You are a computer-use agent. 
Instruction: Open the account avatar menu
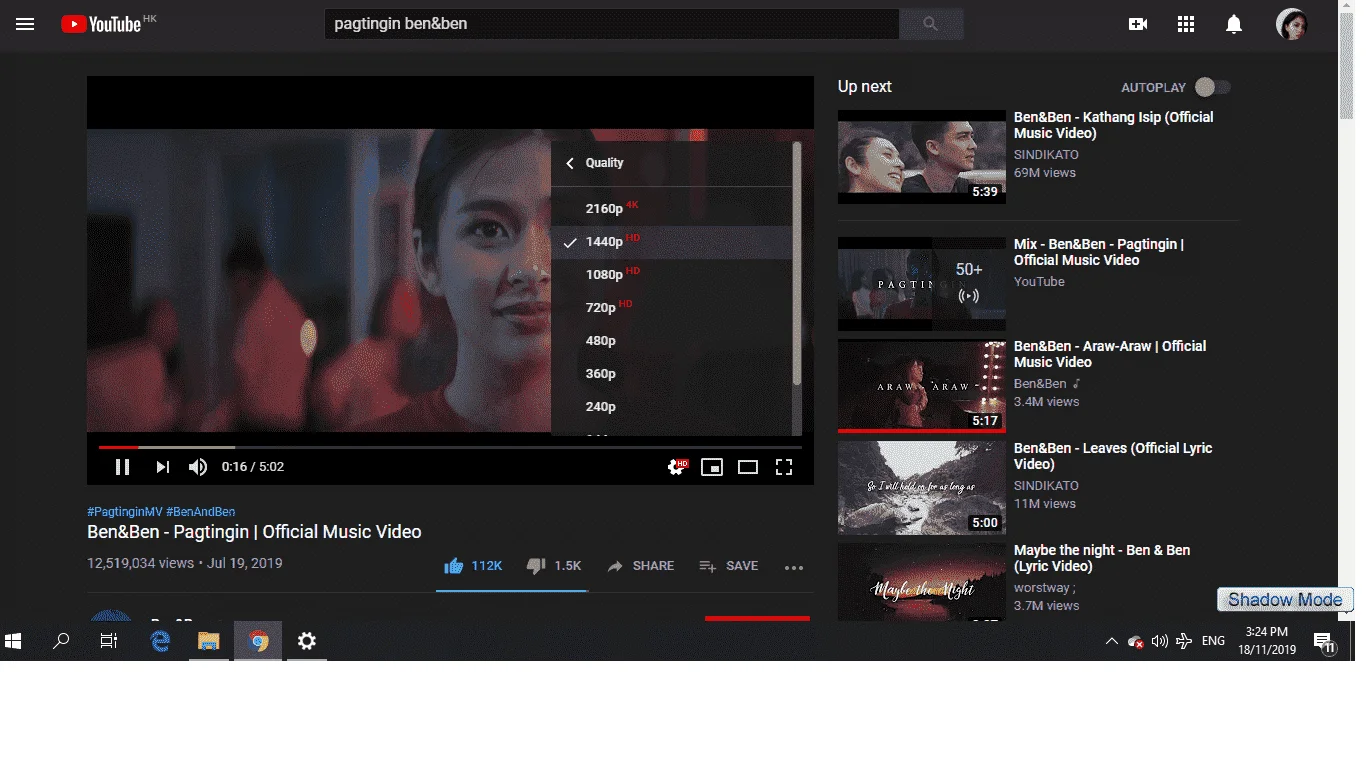pyautogui.click(x=1292, y=24)
